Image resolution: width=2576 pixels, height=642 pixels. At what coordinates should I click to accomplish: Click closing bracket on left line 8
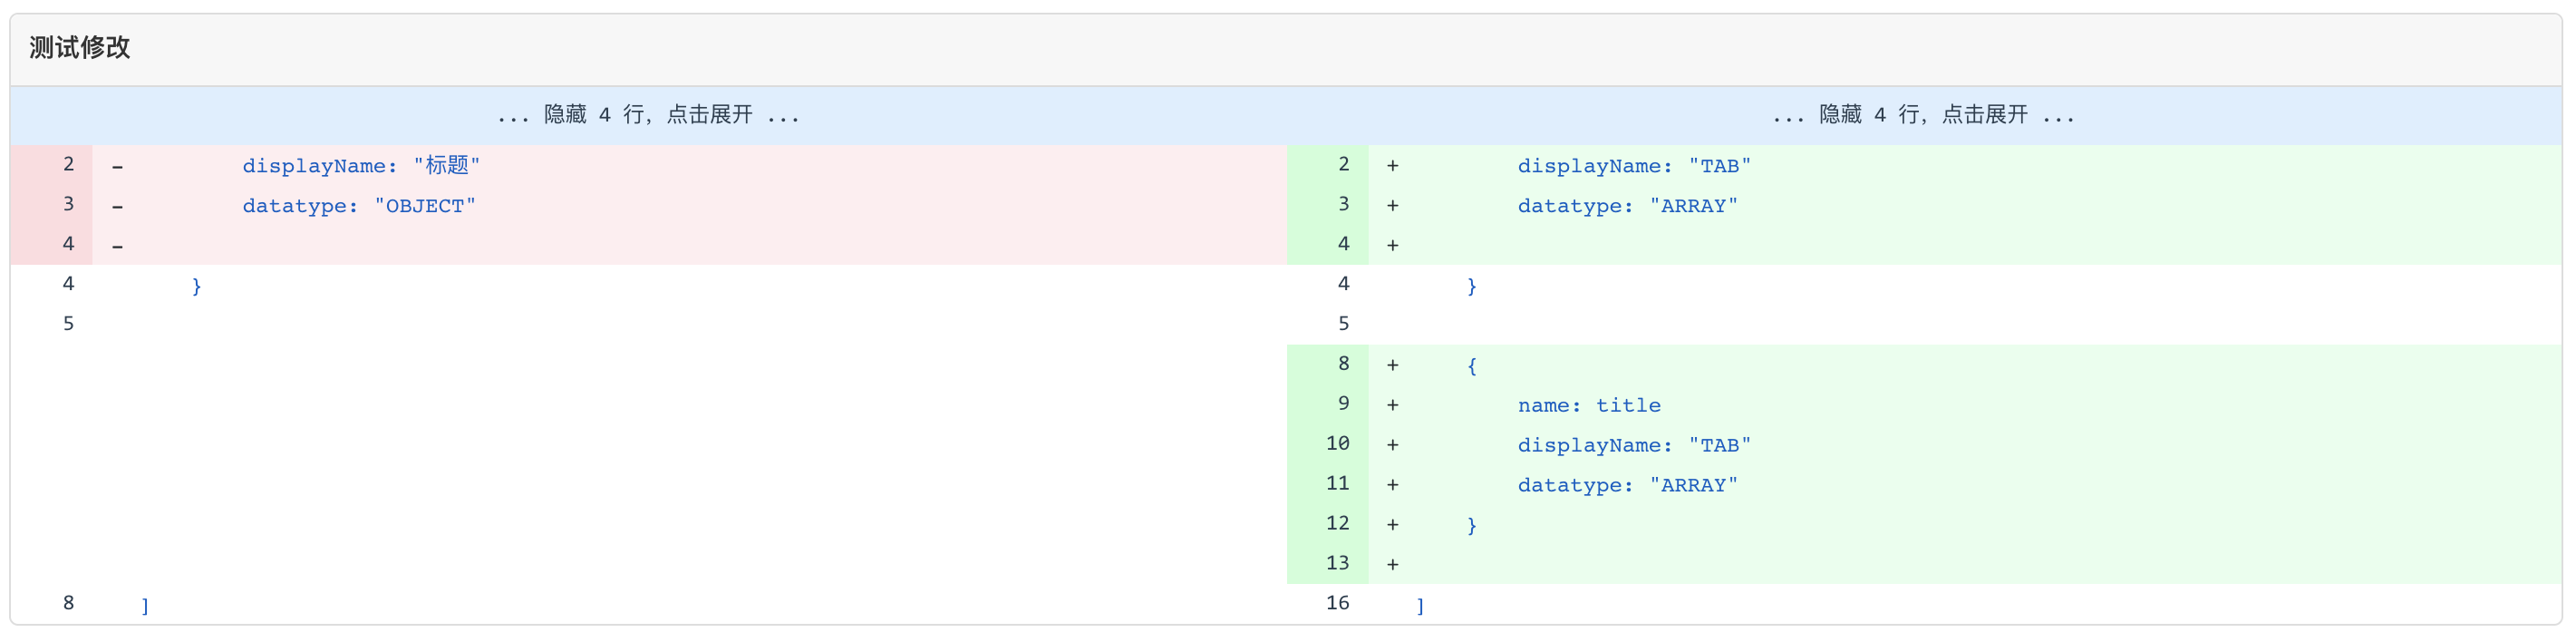(145, 605)
